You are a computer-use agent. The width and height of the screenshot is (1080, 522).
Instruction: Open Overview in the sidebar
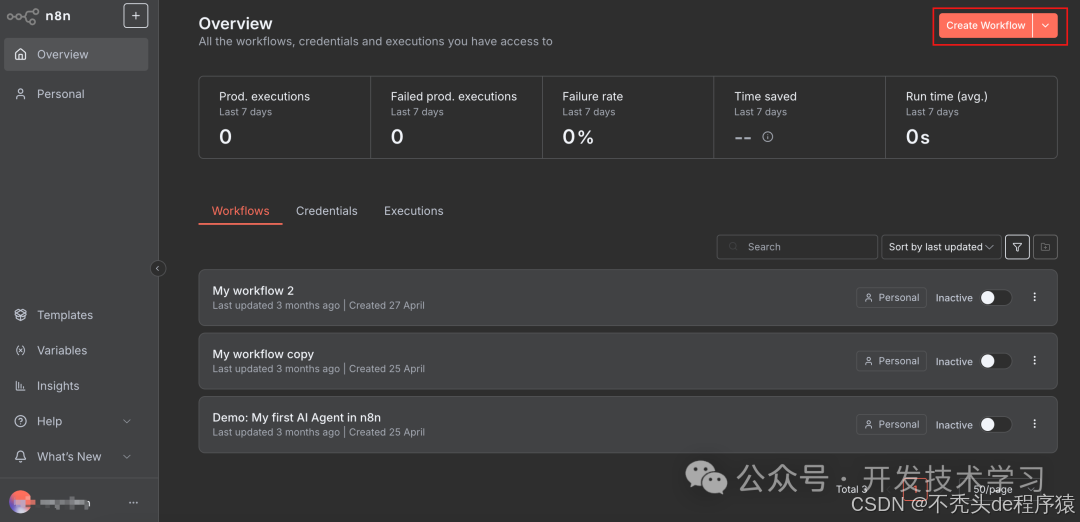coord(76,54)
